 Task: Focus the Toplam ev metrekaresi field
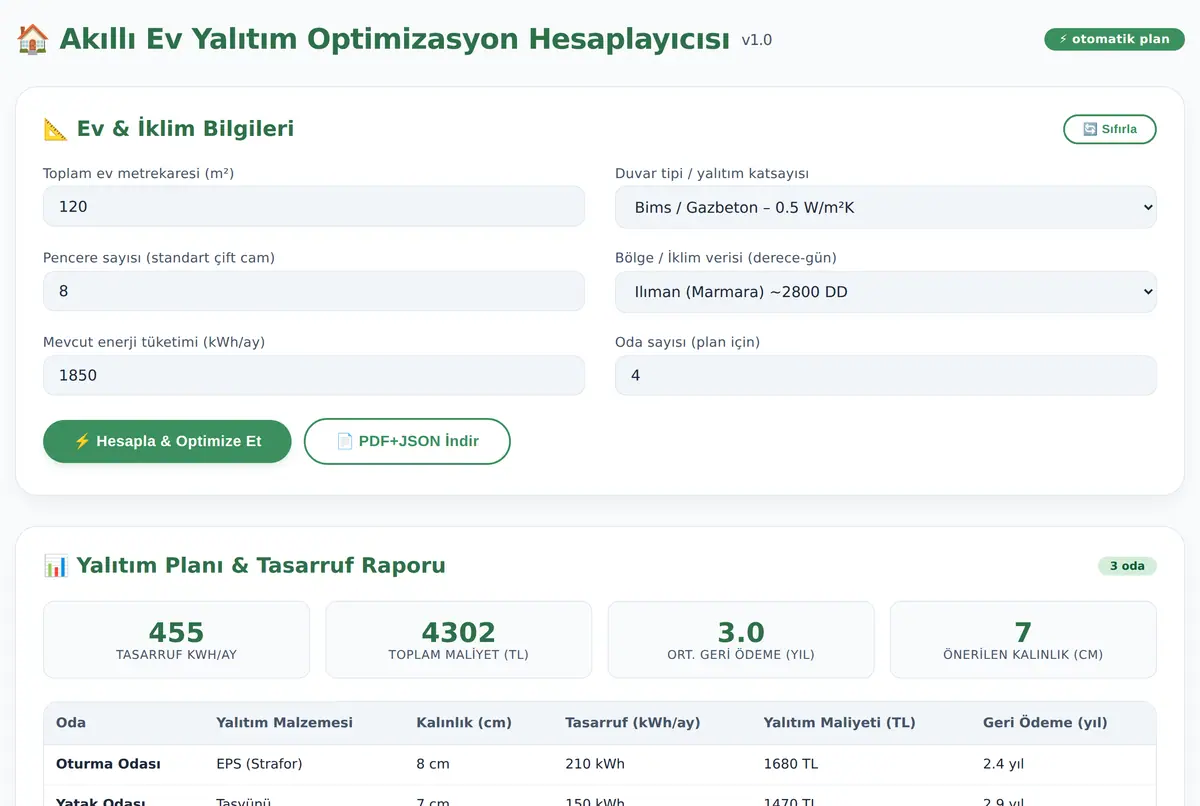click(313, 206)
